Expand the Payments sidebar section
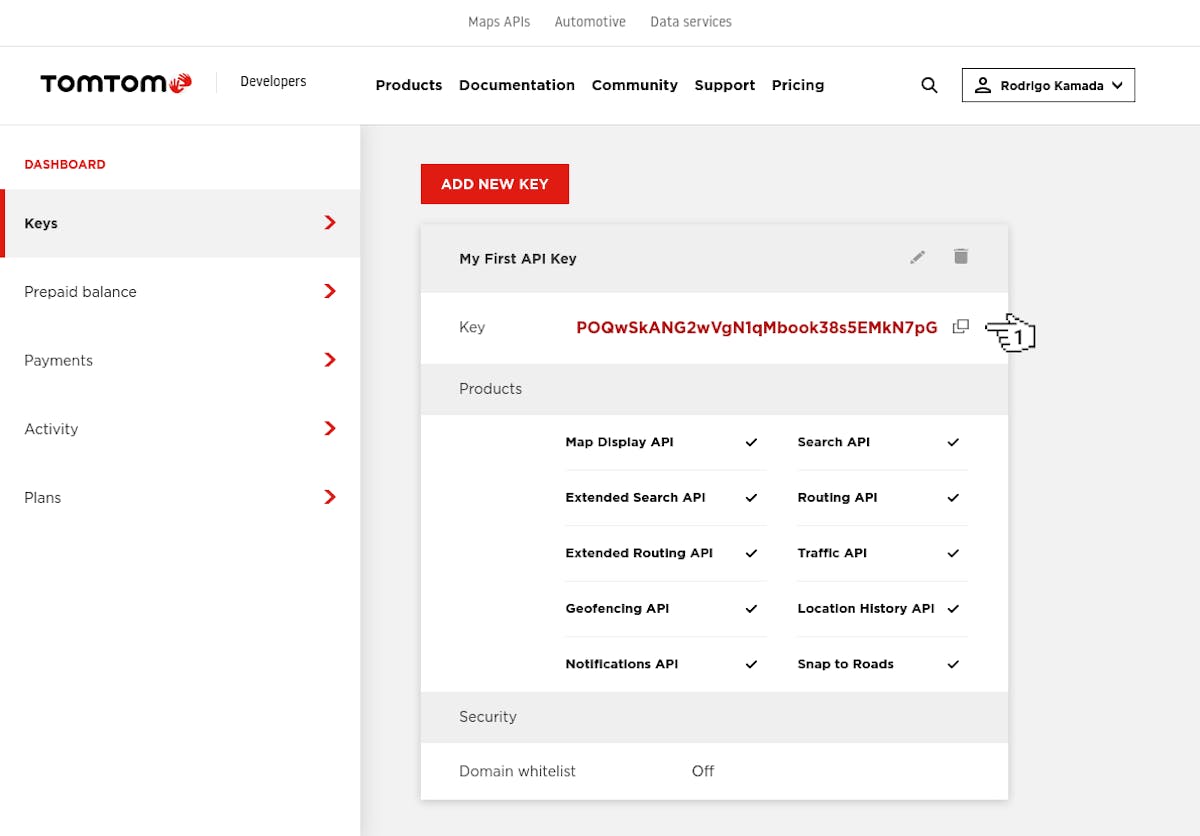Image resolution: width=1200 pixels, height=836 pixels. click(180, 360)
